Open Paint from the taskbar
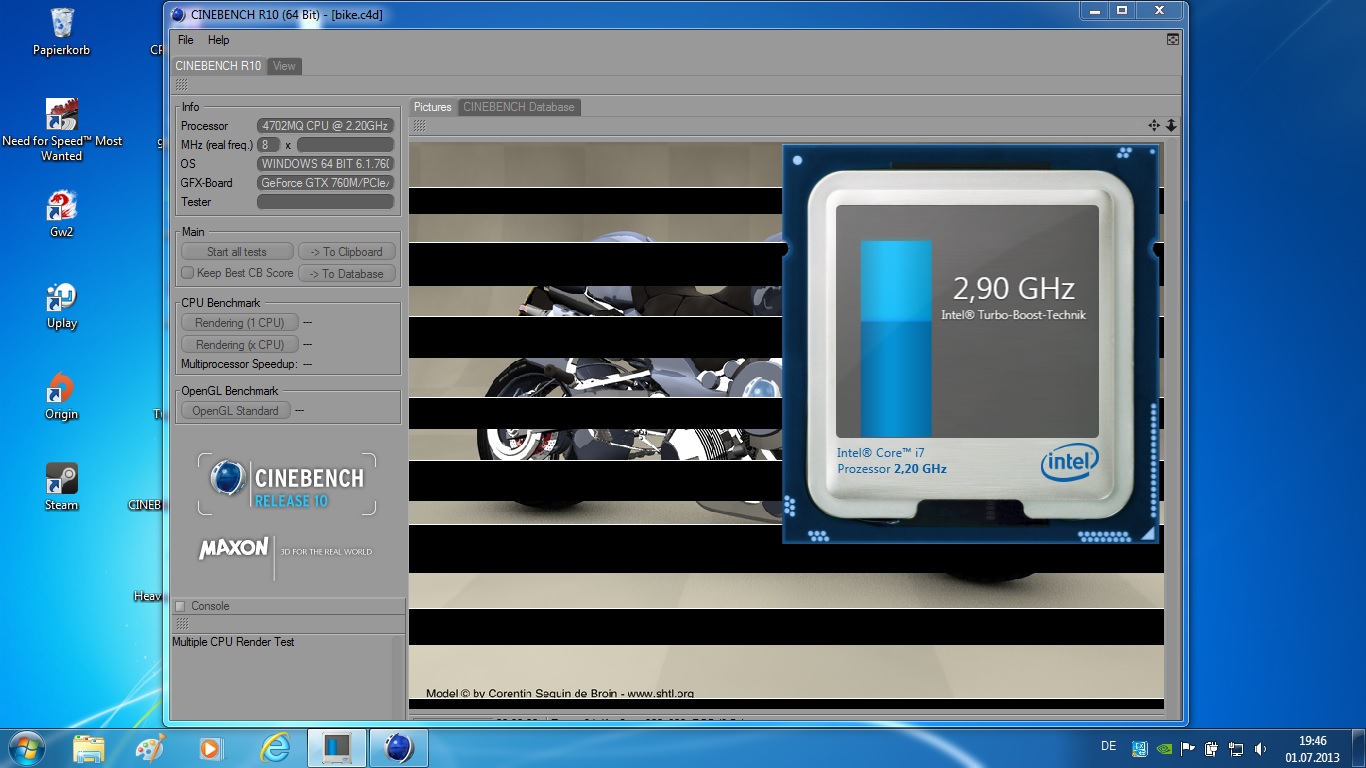Viewport: 1366px width, 768px height. click(150, 748)
